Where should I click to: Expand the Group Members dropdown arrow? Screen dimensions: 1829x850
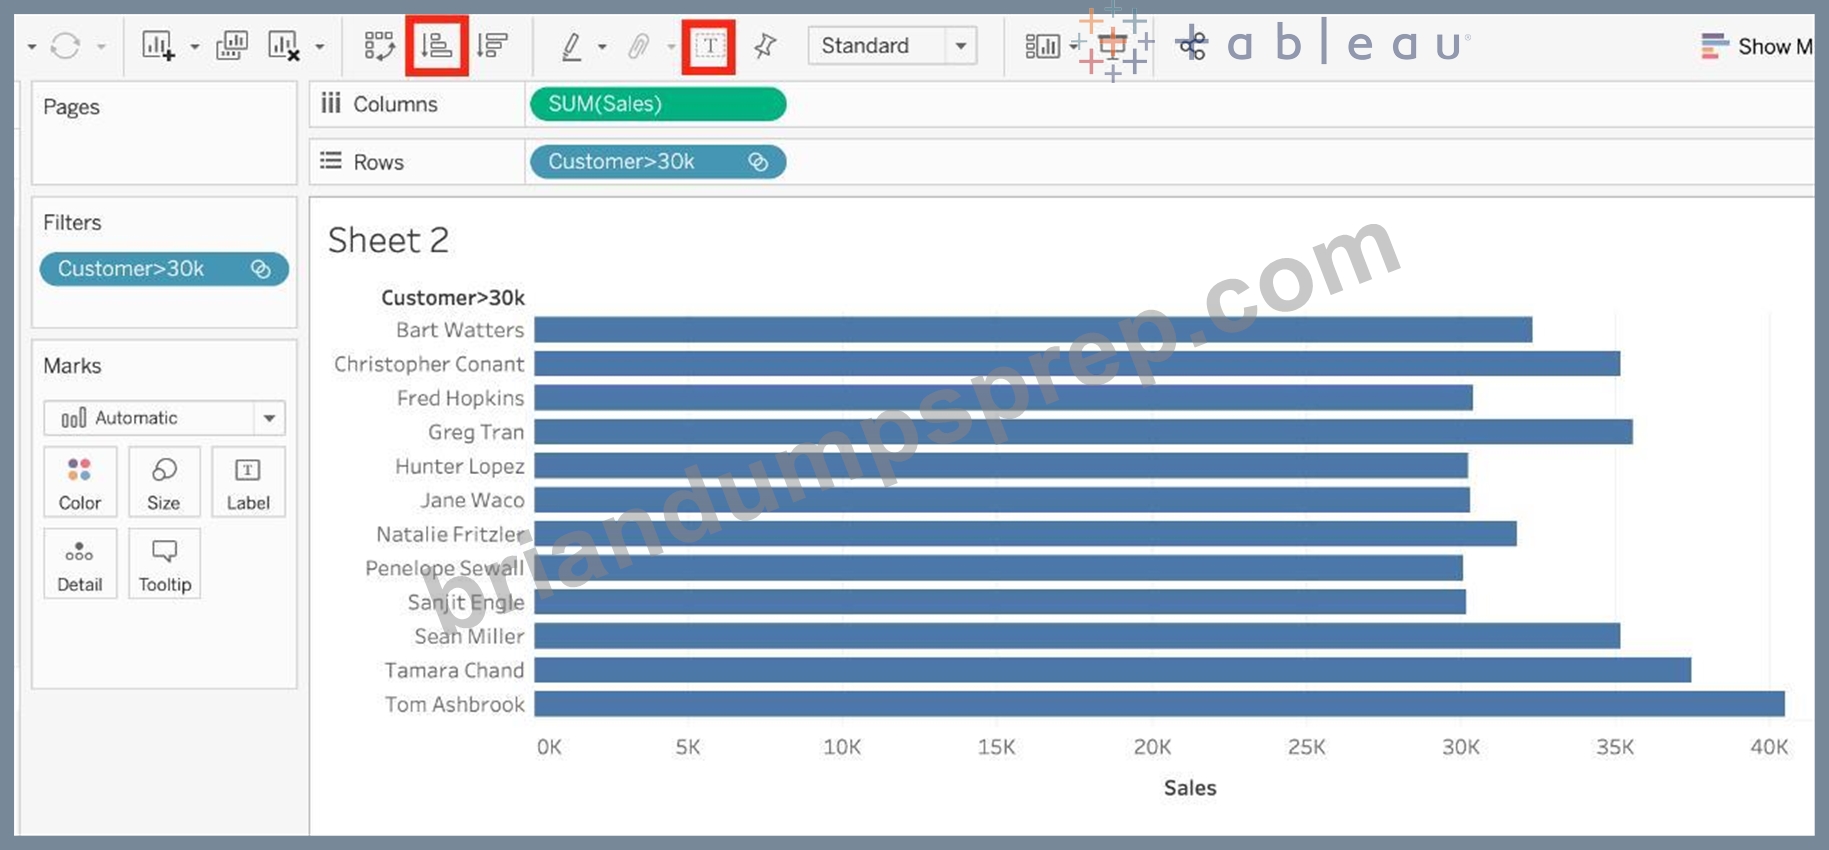pyautogui.click(x=671, y=47)
